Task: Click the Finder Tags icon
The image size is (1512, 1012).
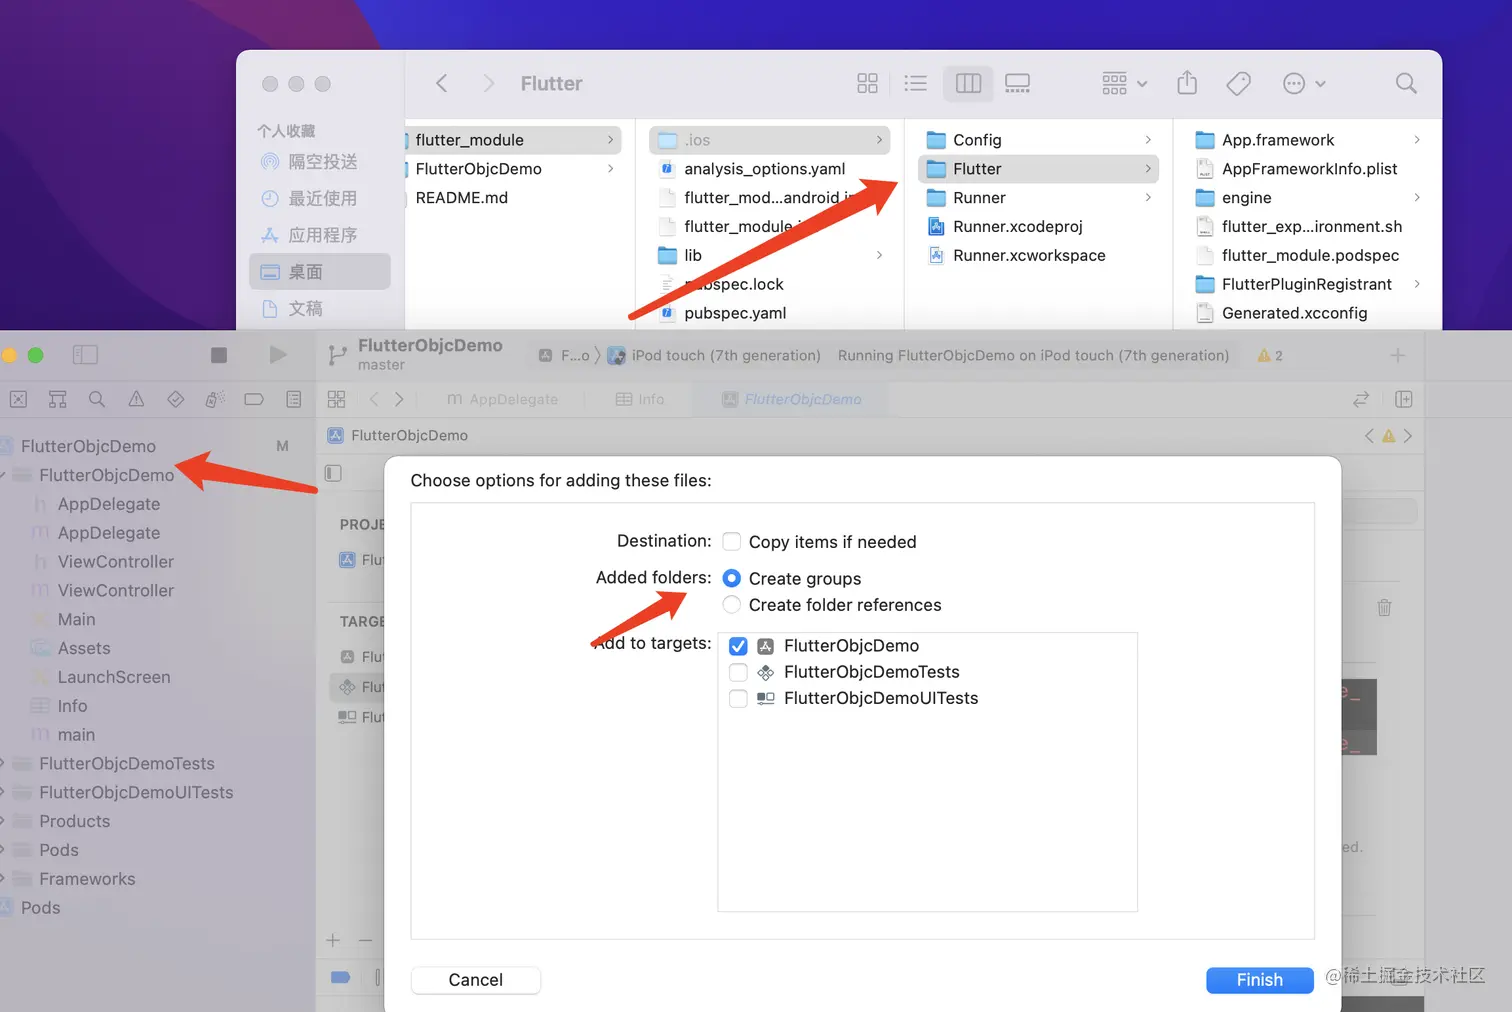Action: click(1238, 83)
